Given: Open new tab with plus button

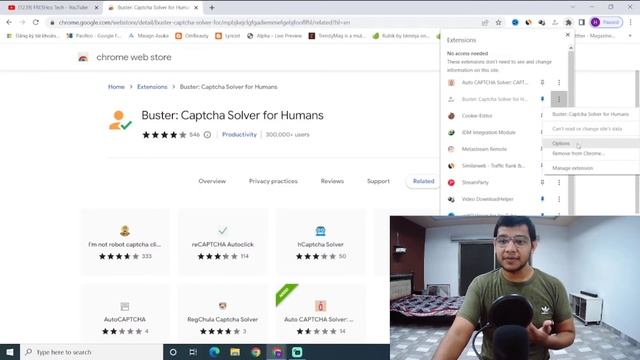Looking at the screenshot, I should pyautogui.click(x=211, y=7).
